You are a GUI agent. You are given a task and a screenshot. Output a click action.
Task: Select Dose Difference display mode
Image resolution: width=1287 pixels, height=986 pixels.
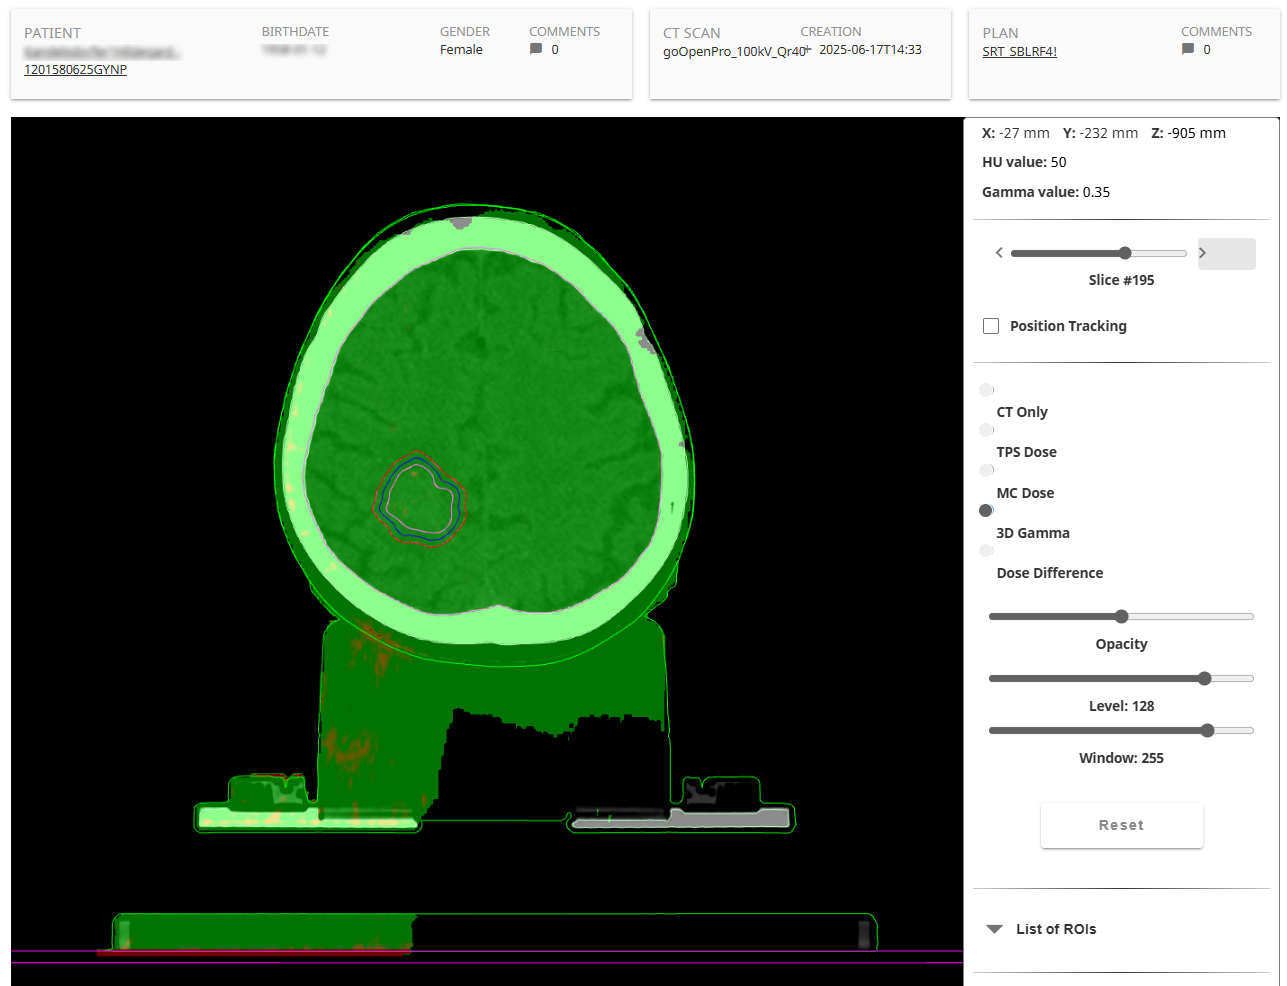click(986, 550)
